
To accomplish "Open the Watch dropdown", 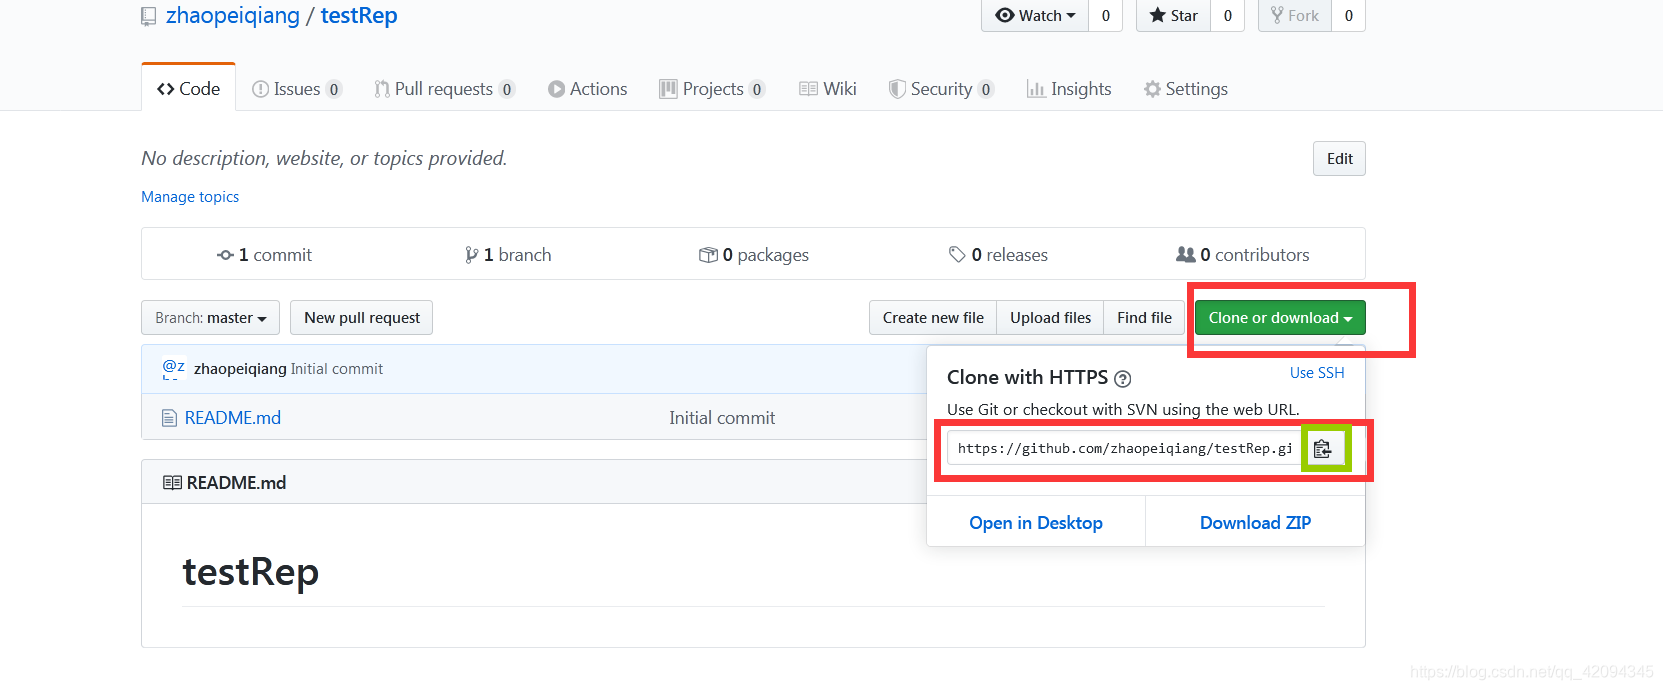I will click(x=1035, y=15).
